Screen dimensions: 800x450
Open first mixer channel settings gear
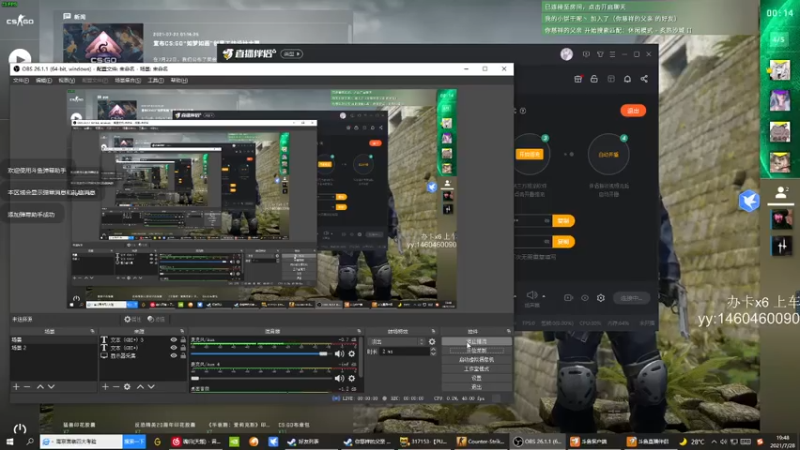tap(352, 354)
